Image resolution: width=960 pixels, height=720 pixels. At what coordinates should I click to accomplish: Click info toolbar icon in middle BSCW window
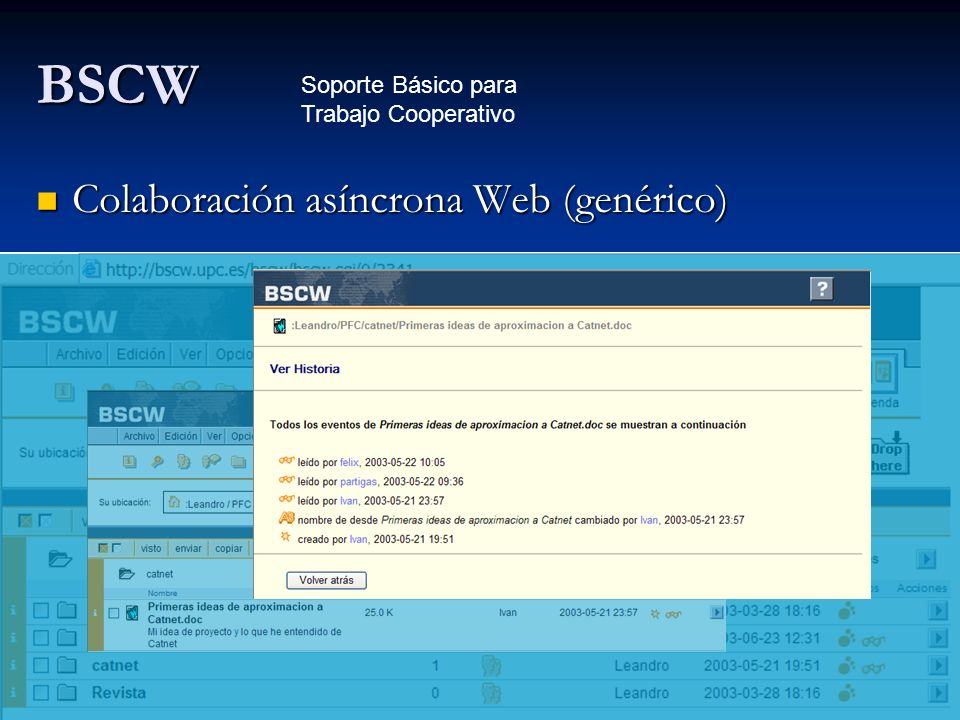point(129,462)
